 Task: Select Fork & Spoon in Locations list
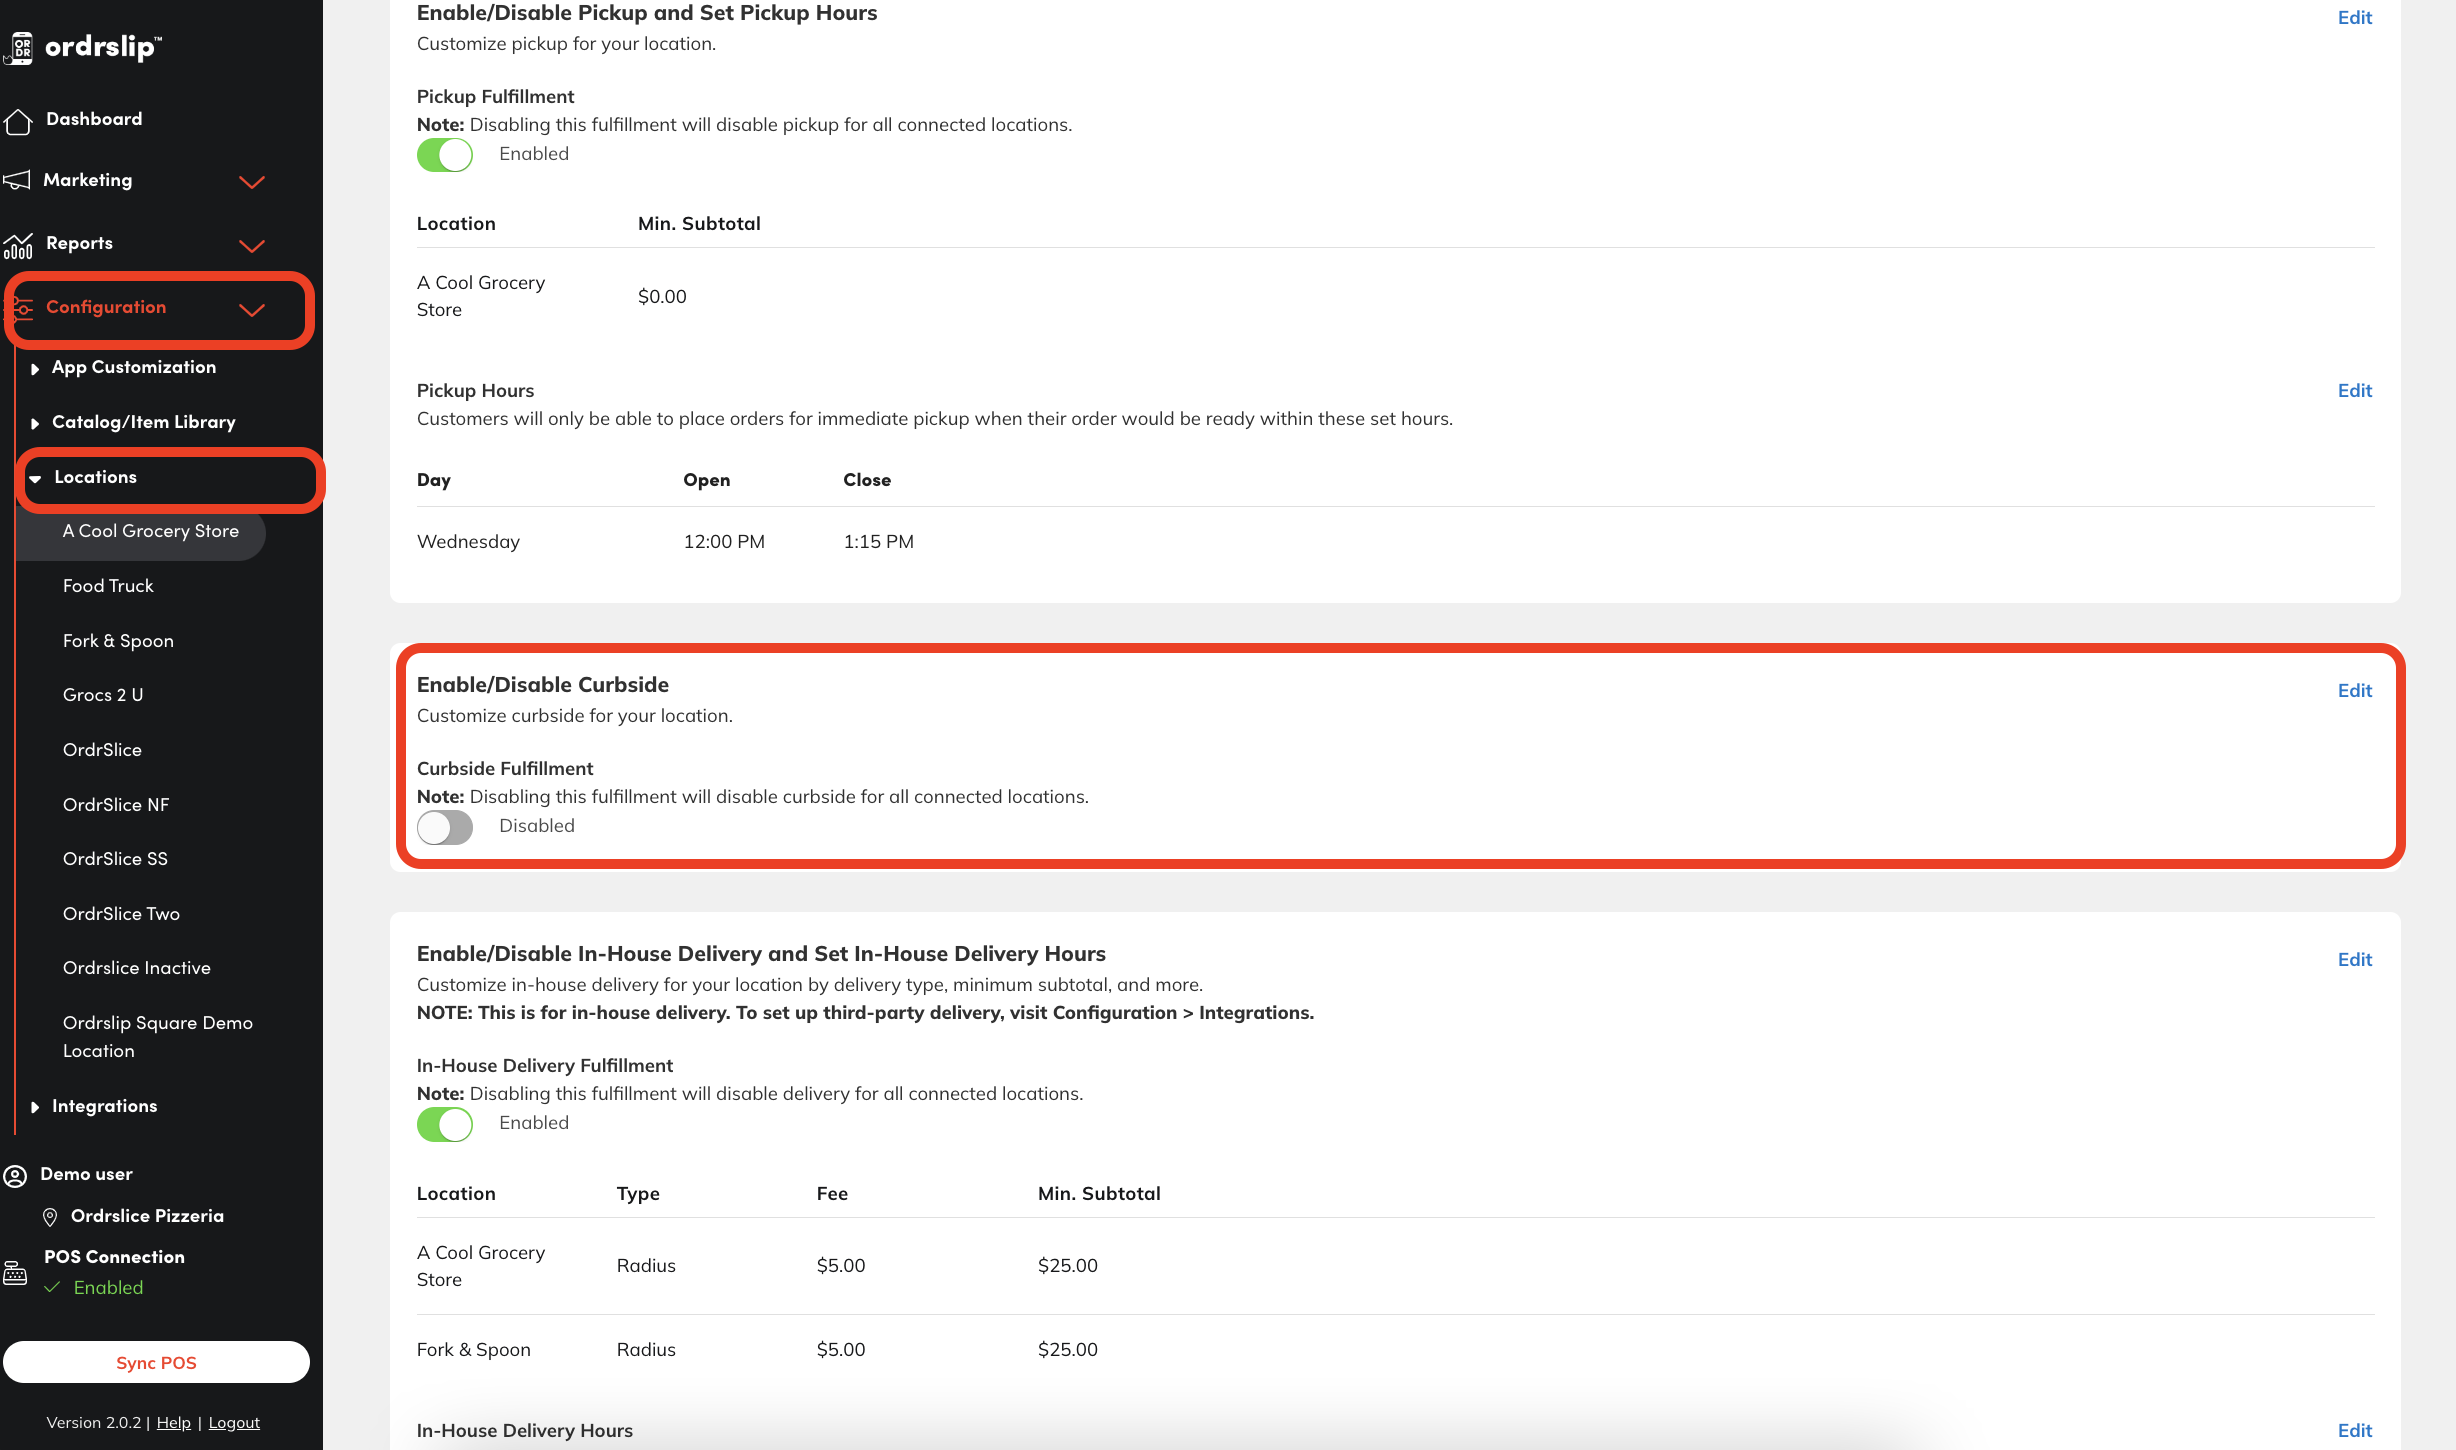click(118, 641)
